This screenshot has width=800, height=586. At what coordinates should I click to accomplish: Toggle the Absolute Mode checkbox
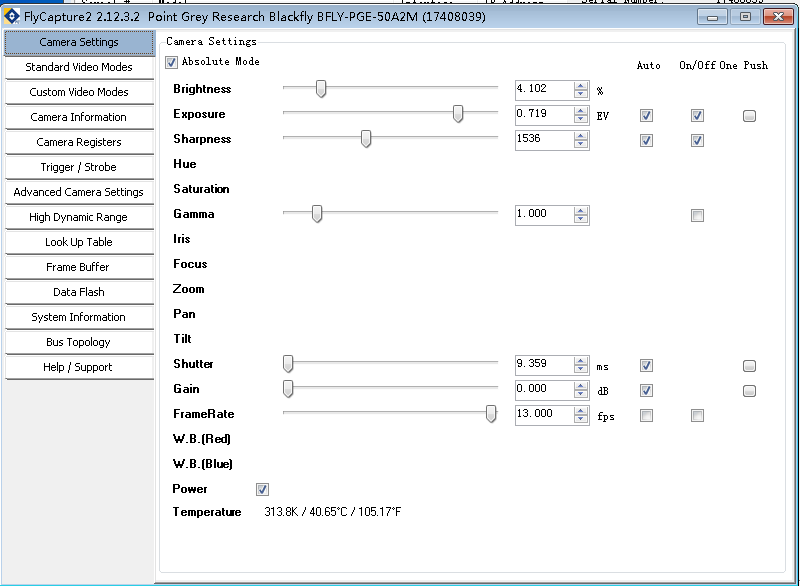(x=171, y=62)
